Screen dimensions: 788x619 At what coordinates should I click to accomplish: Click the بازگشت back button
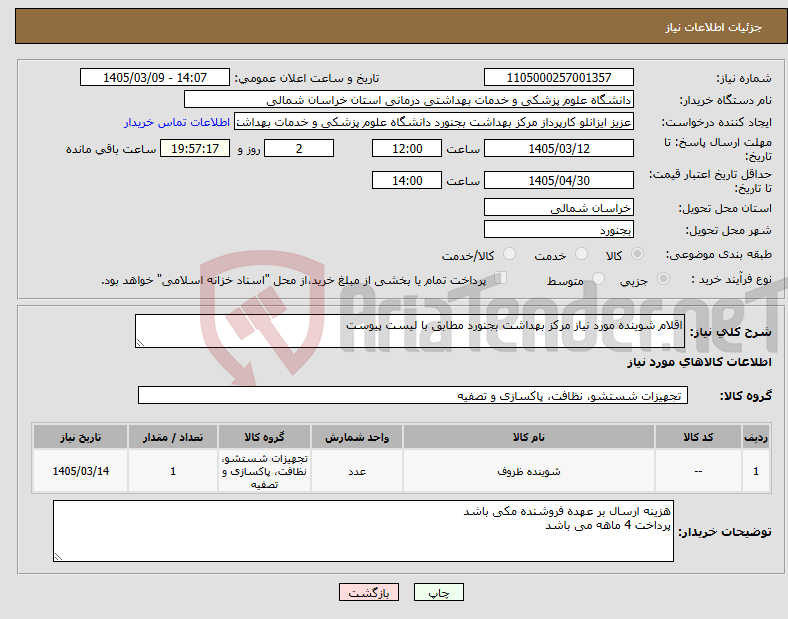(x=369, y=592)
